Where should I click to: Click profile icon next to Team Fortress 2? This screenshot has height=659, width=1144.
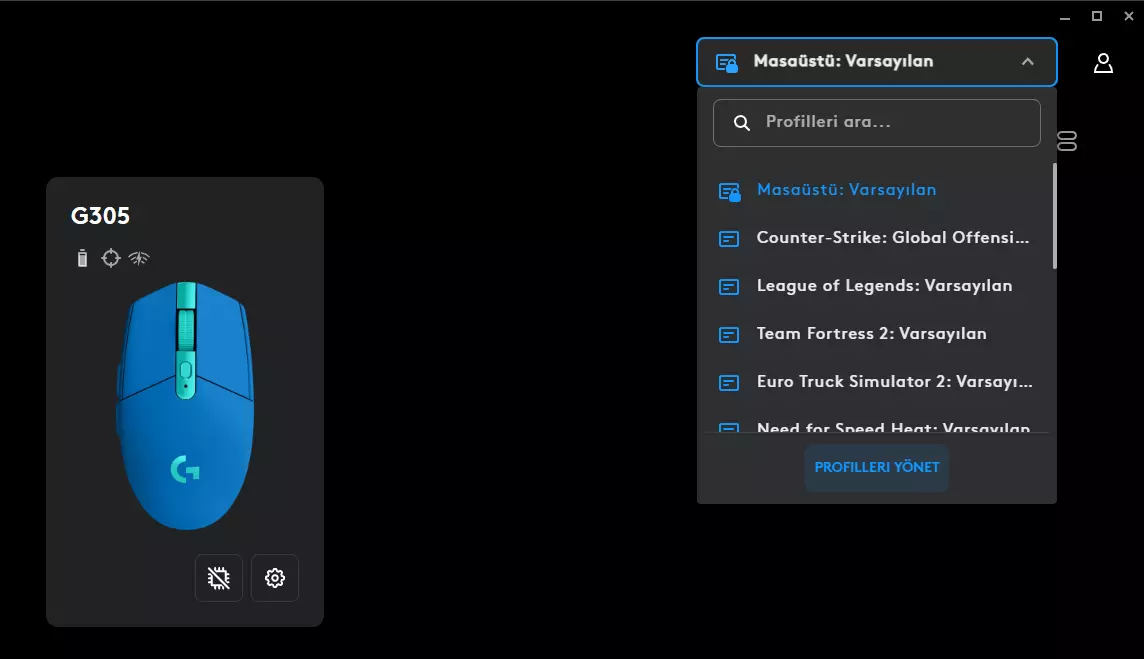[x=729, y=334]
